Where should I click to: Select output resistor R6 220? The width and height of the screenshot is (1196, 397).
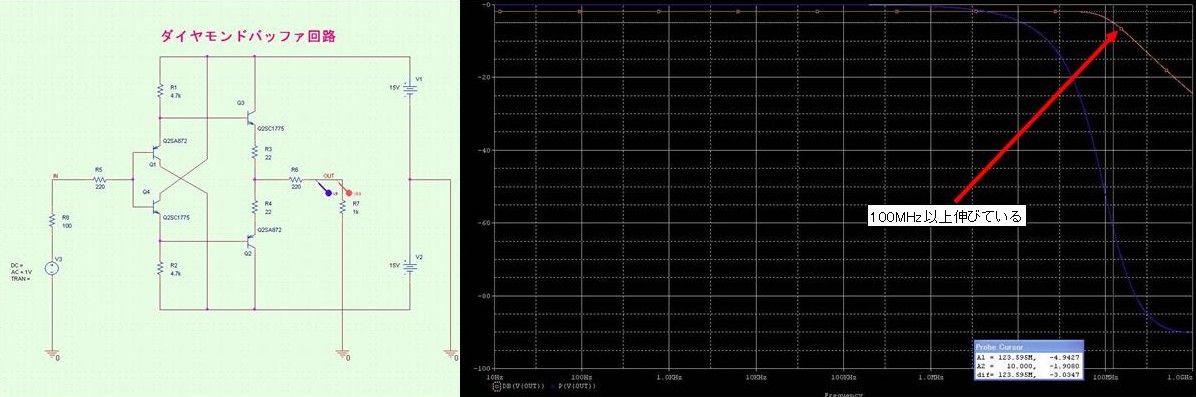(x=296, y=180)
